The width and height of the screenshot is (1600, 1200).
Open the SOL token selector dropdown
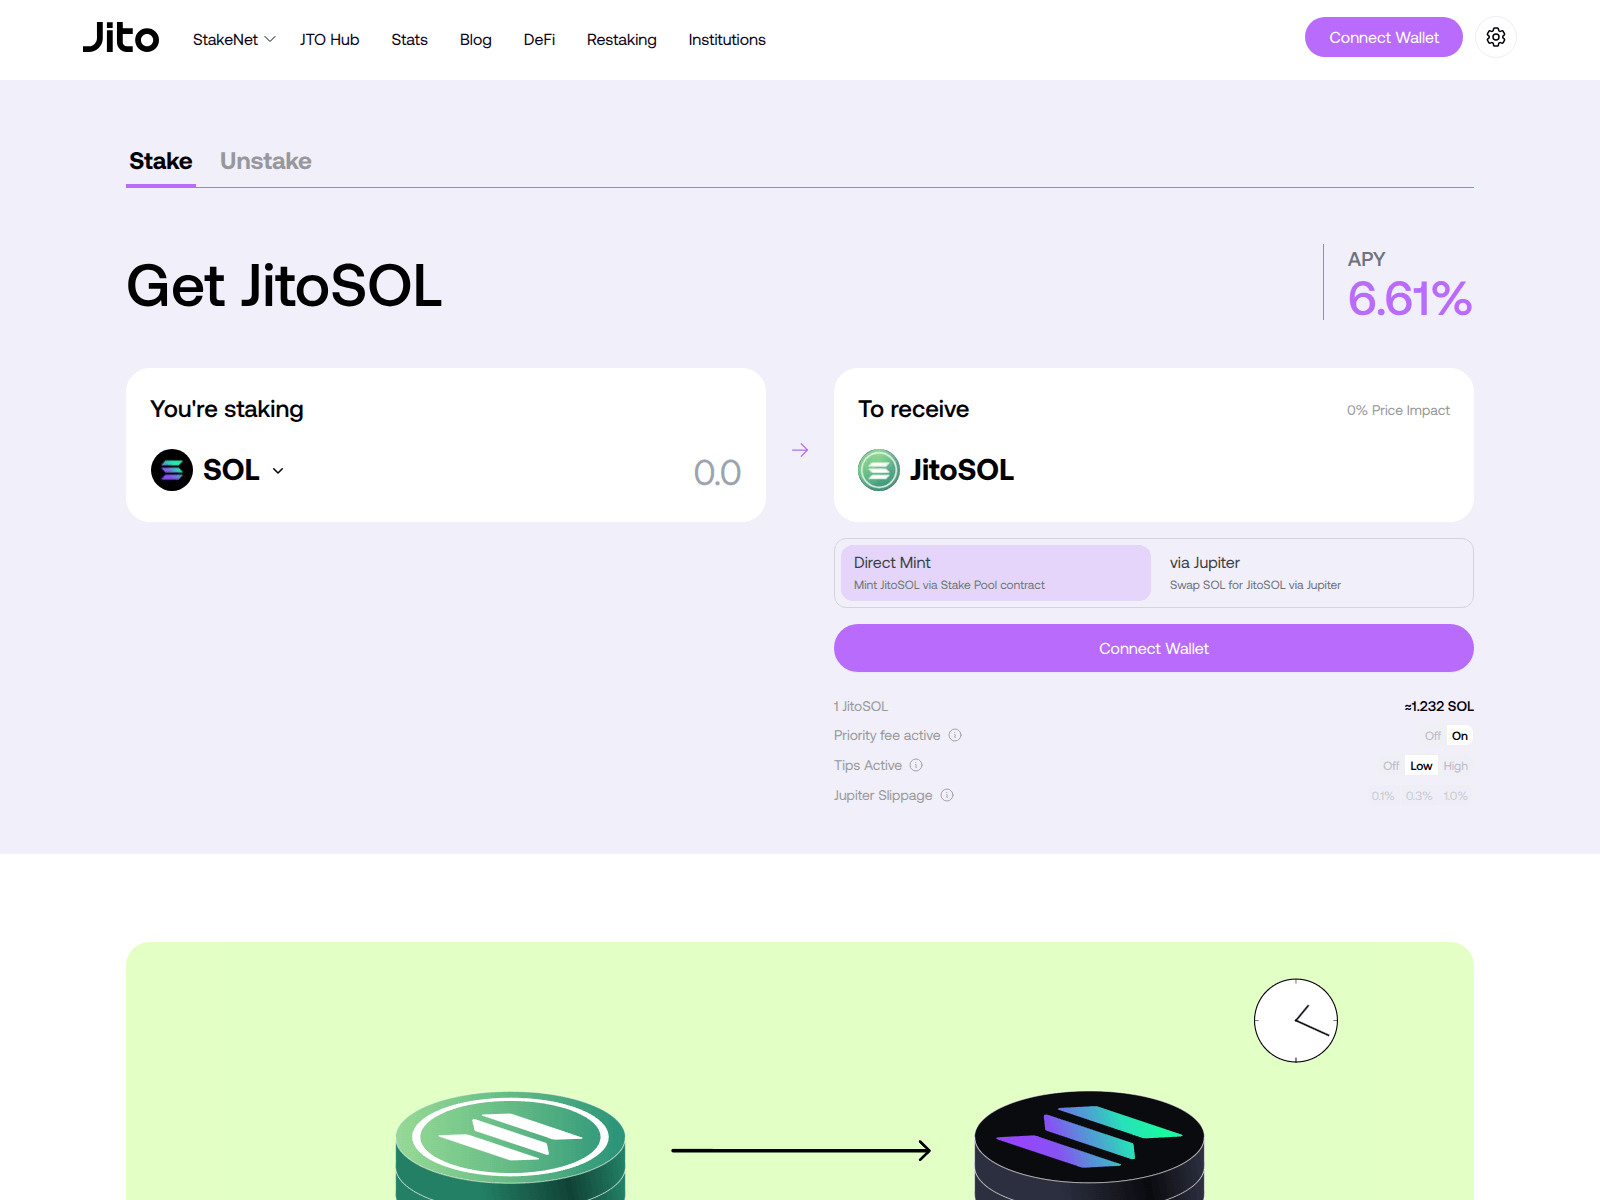pos(244,470)
